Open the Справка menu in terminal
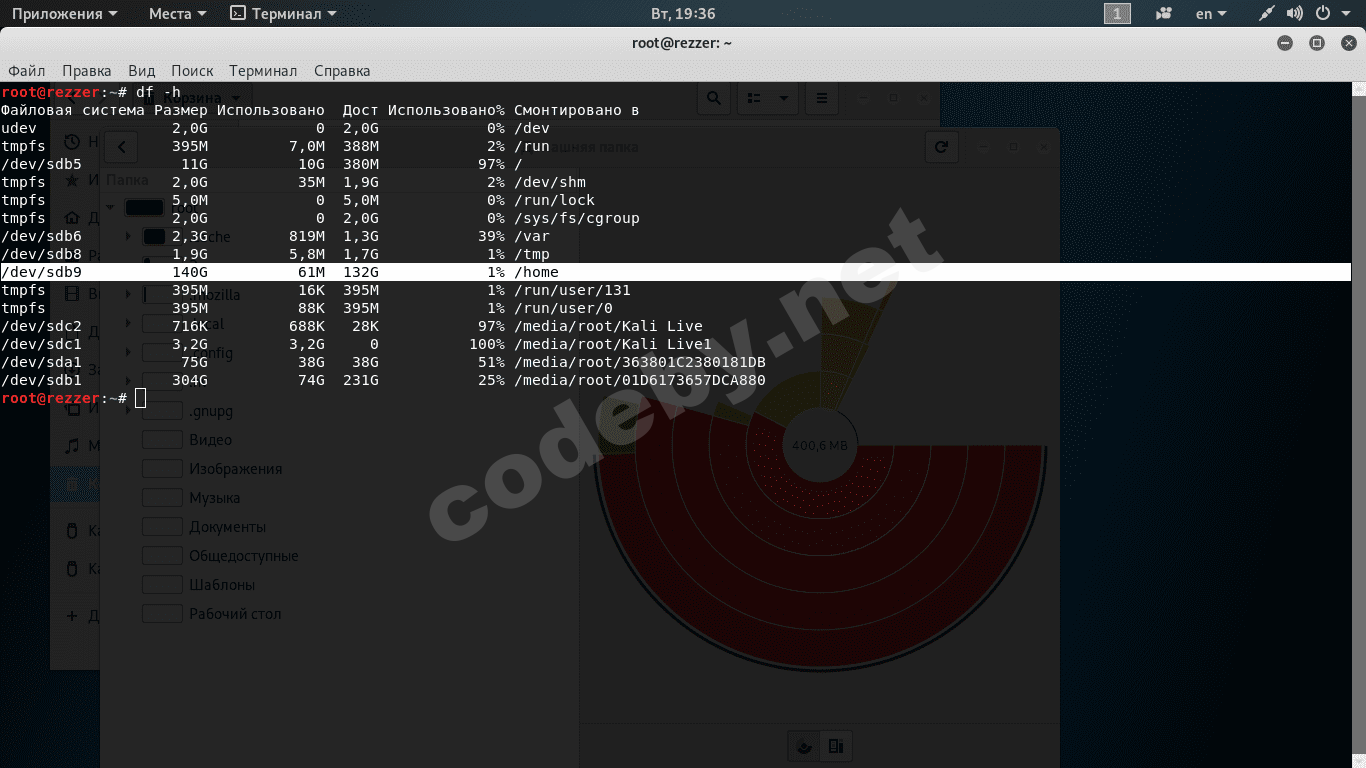 click(342, 71)
